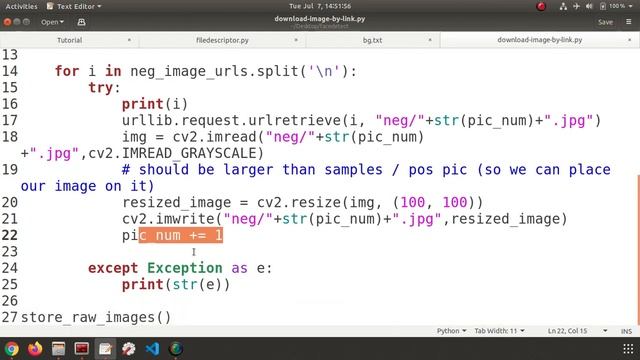The image size is (640, 360).
Task: Open the Tab Width dropdown
Action: point(499,331)
